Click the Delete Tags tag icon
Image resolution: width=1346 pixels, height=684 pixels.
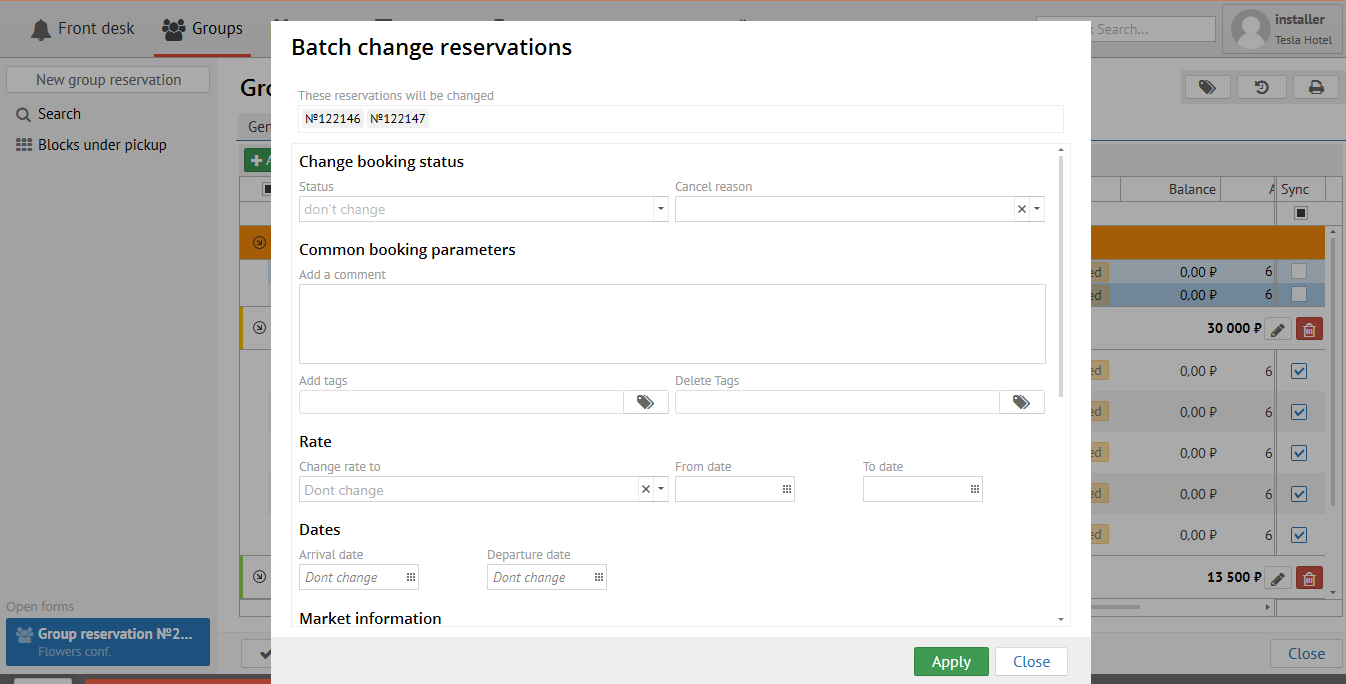1021,402
